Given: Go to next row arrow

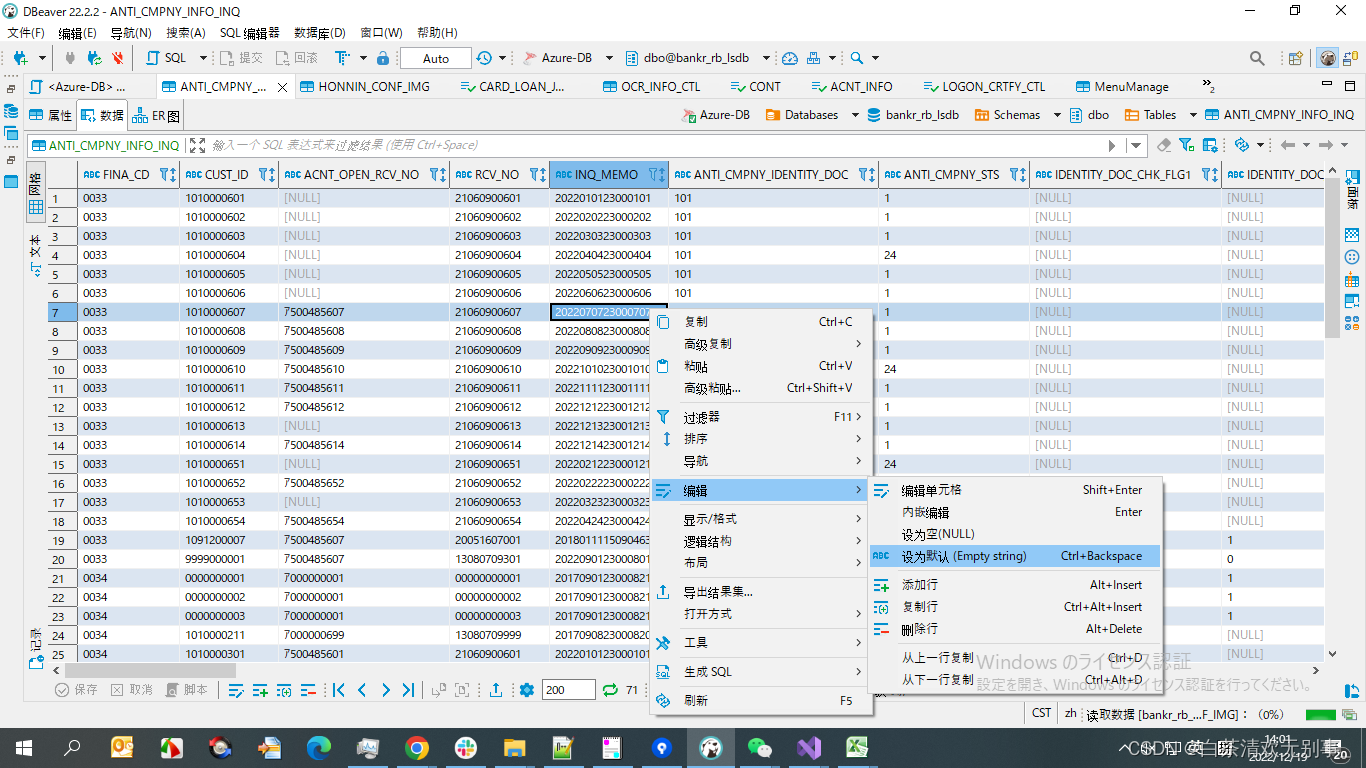Looking at the screenshot, I should 385,690.
